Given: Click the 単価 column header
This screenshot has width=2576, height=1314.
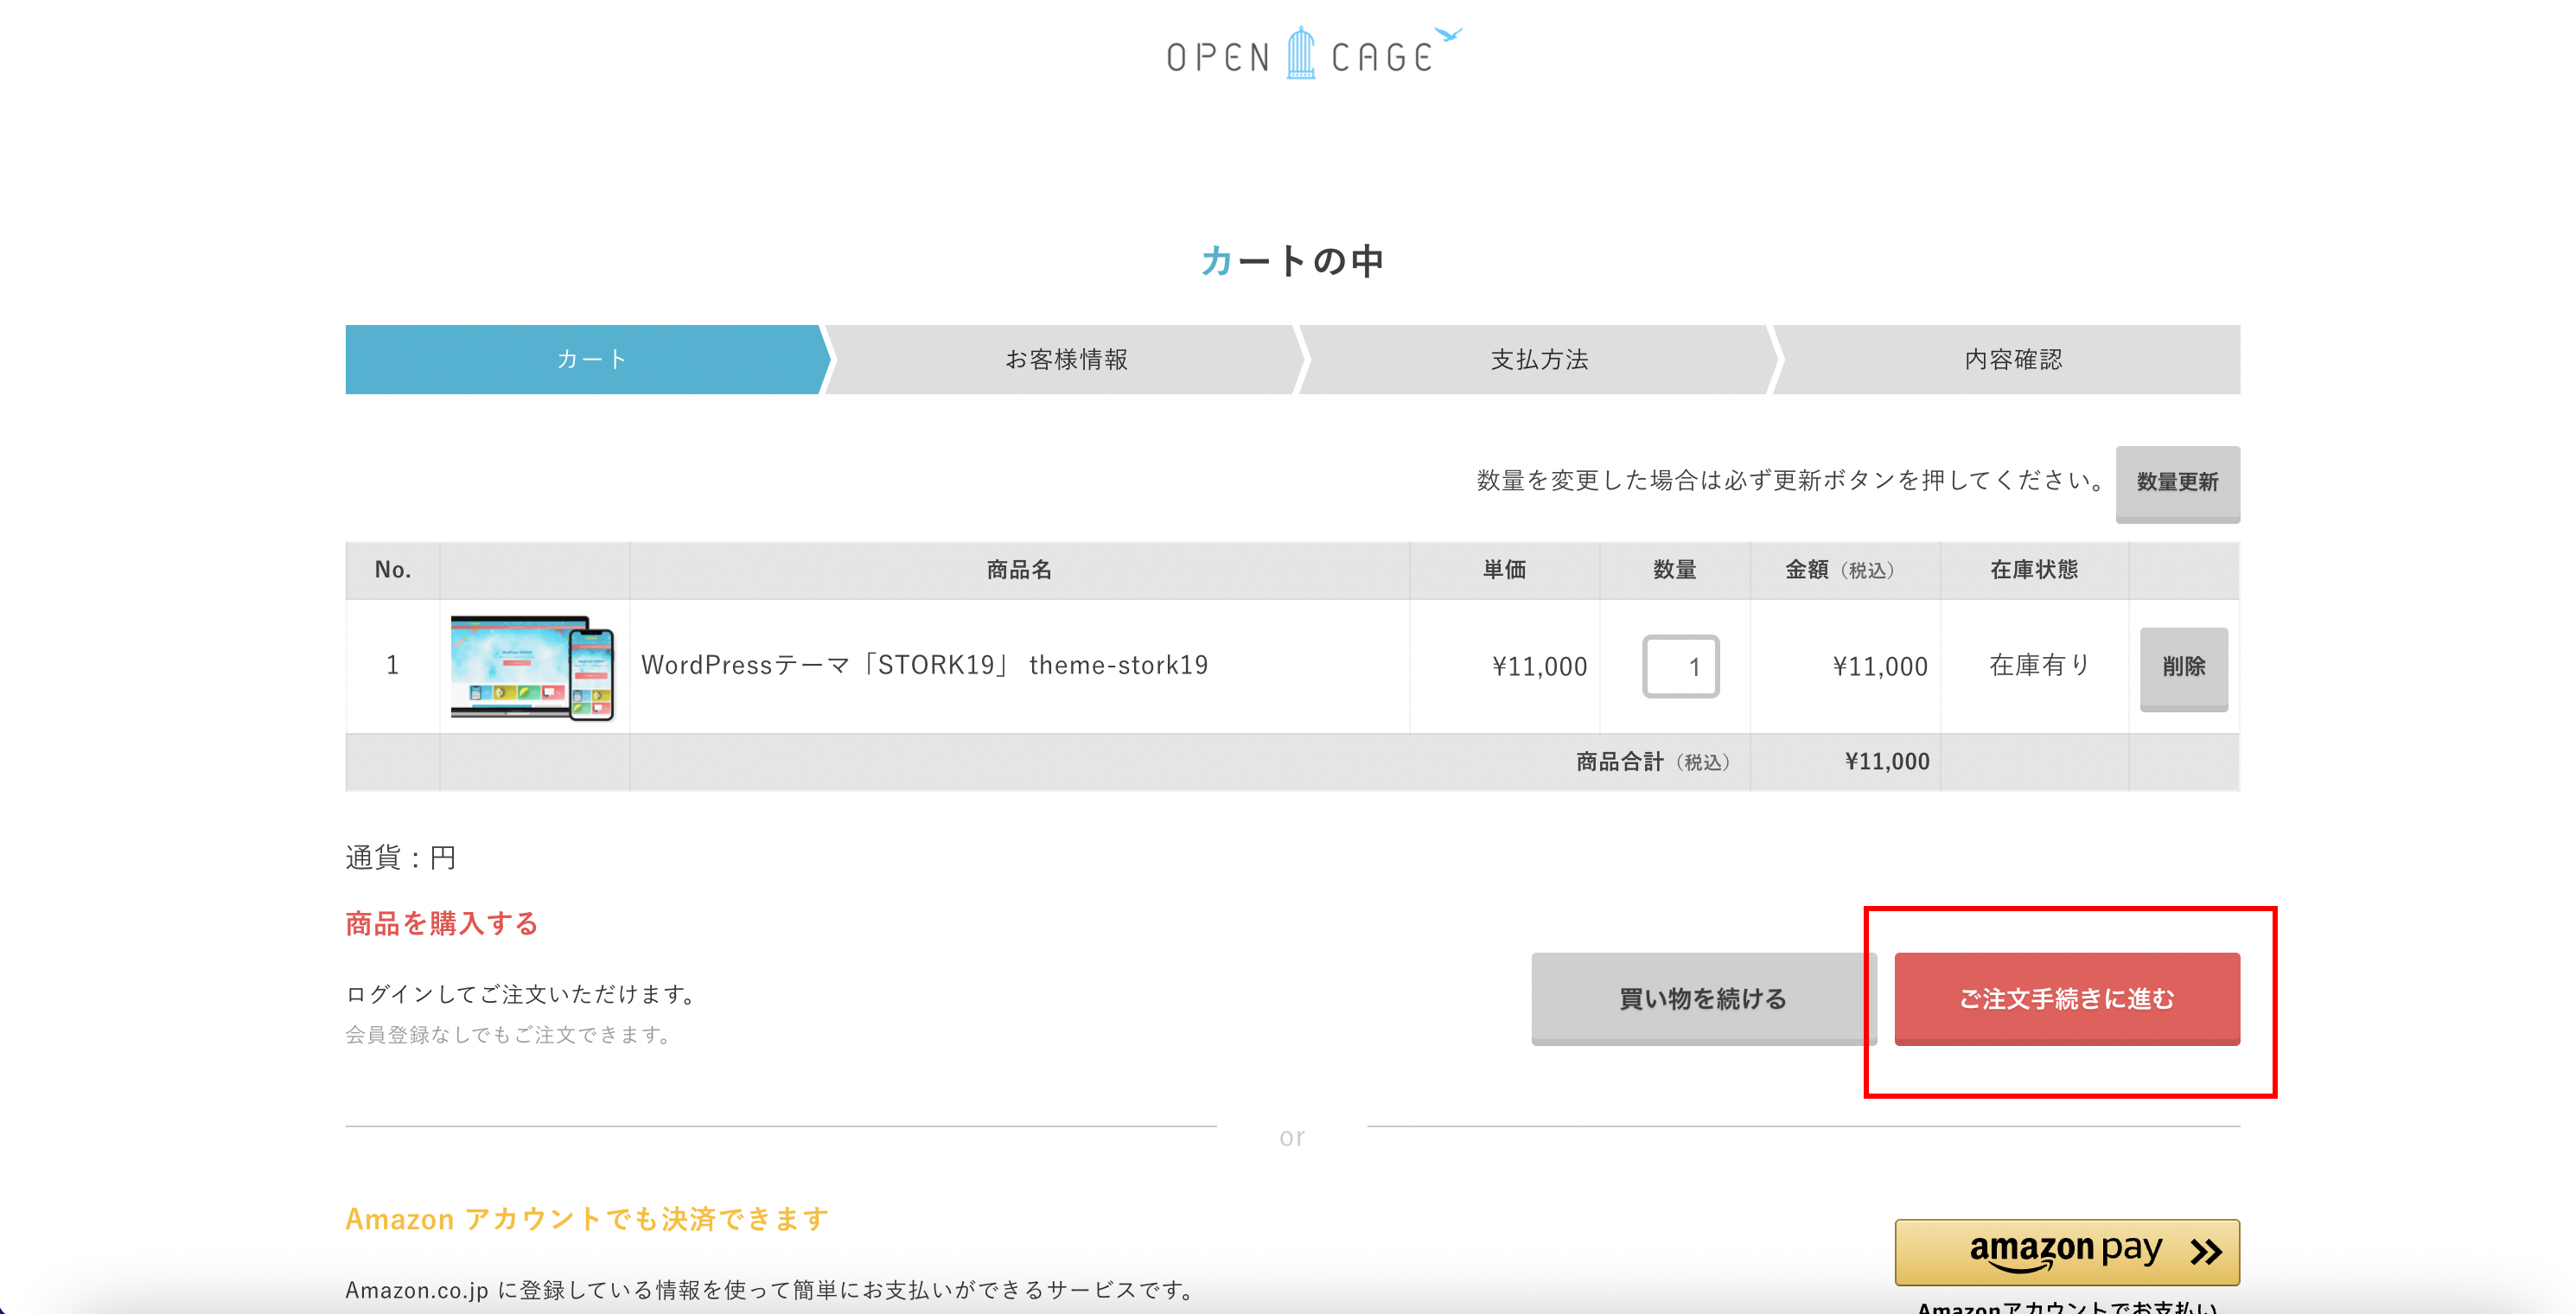Looking at the screenshot, I should pos(1504,570).
